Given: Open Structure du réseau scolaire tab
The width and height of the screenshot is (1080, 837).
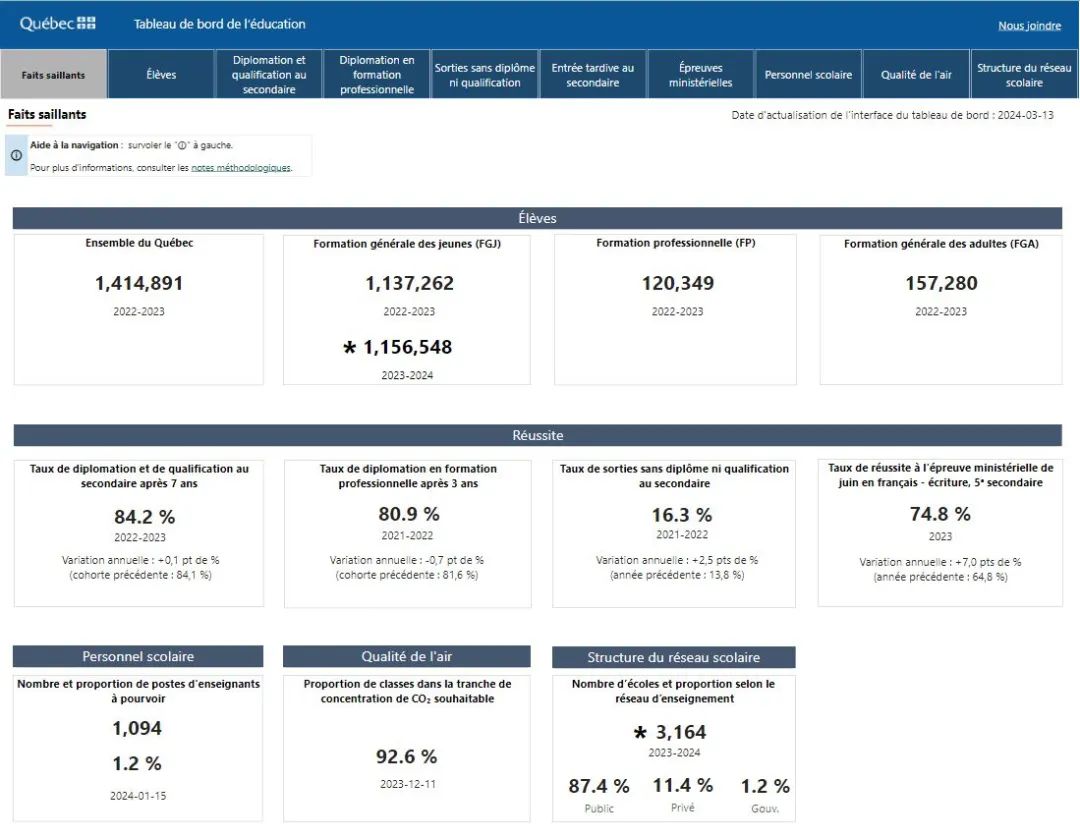Looking at the screenshot, I should pyautogui.click(x=1024, y=75).
